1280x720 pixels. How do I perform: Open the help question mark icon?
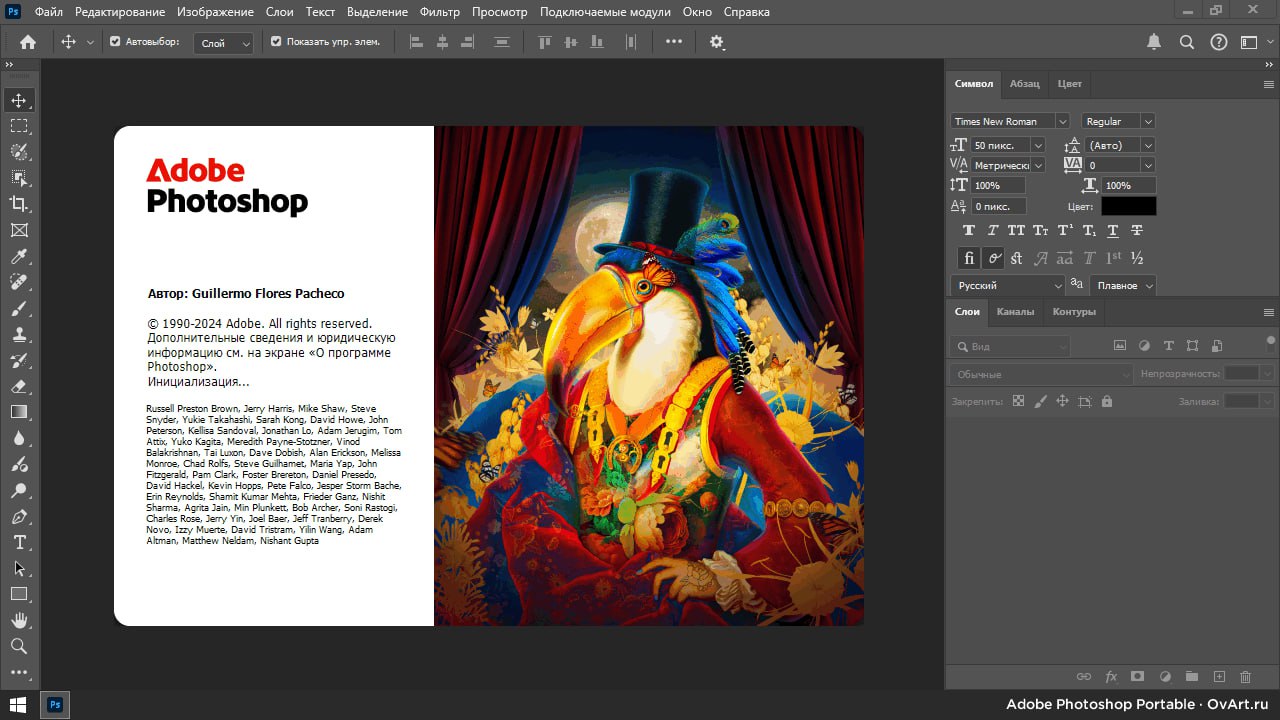click(x=1218, y=42)
